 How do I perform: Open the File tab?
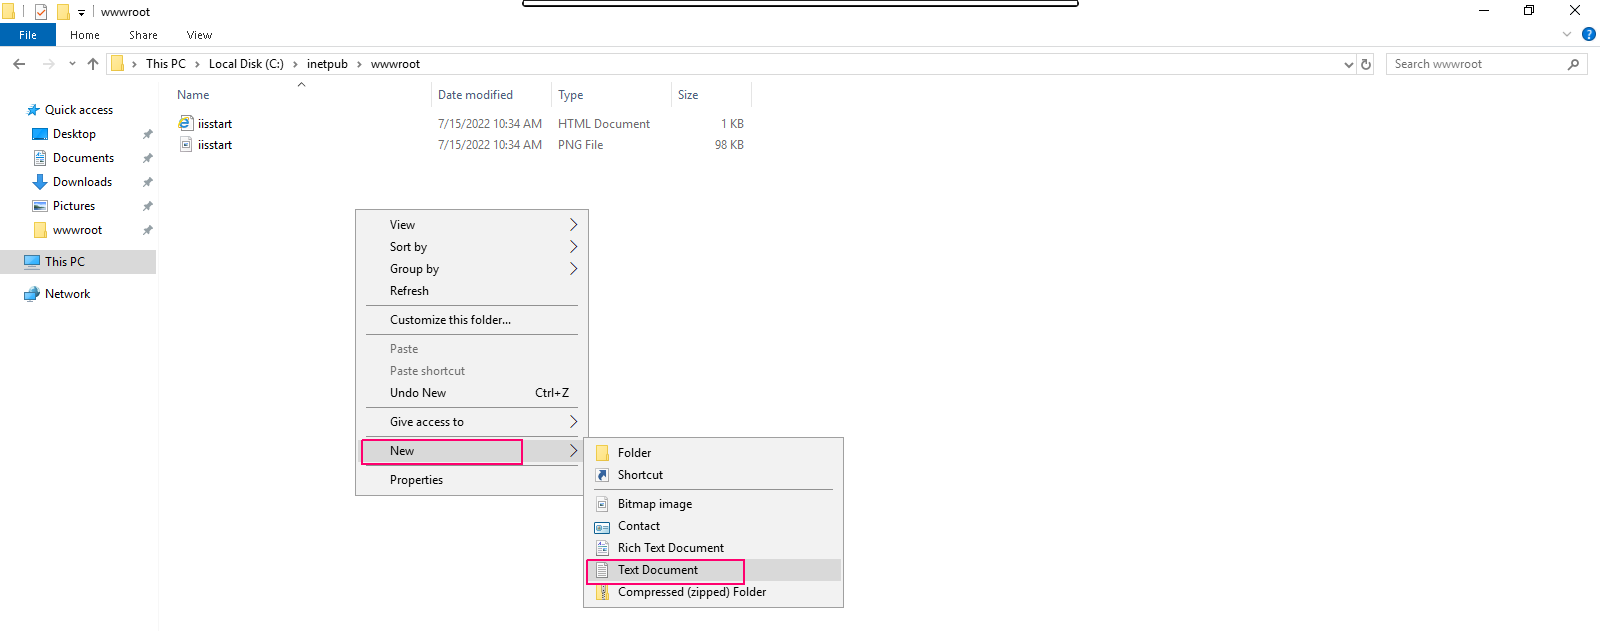coord(28,35)
